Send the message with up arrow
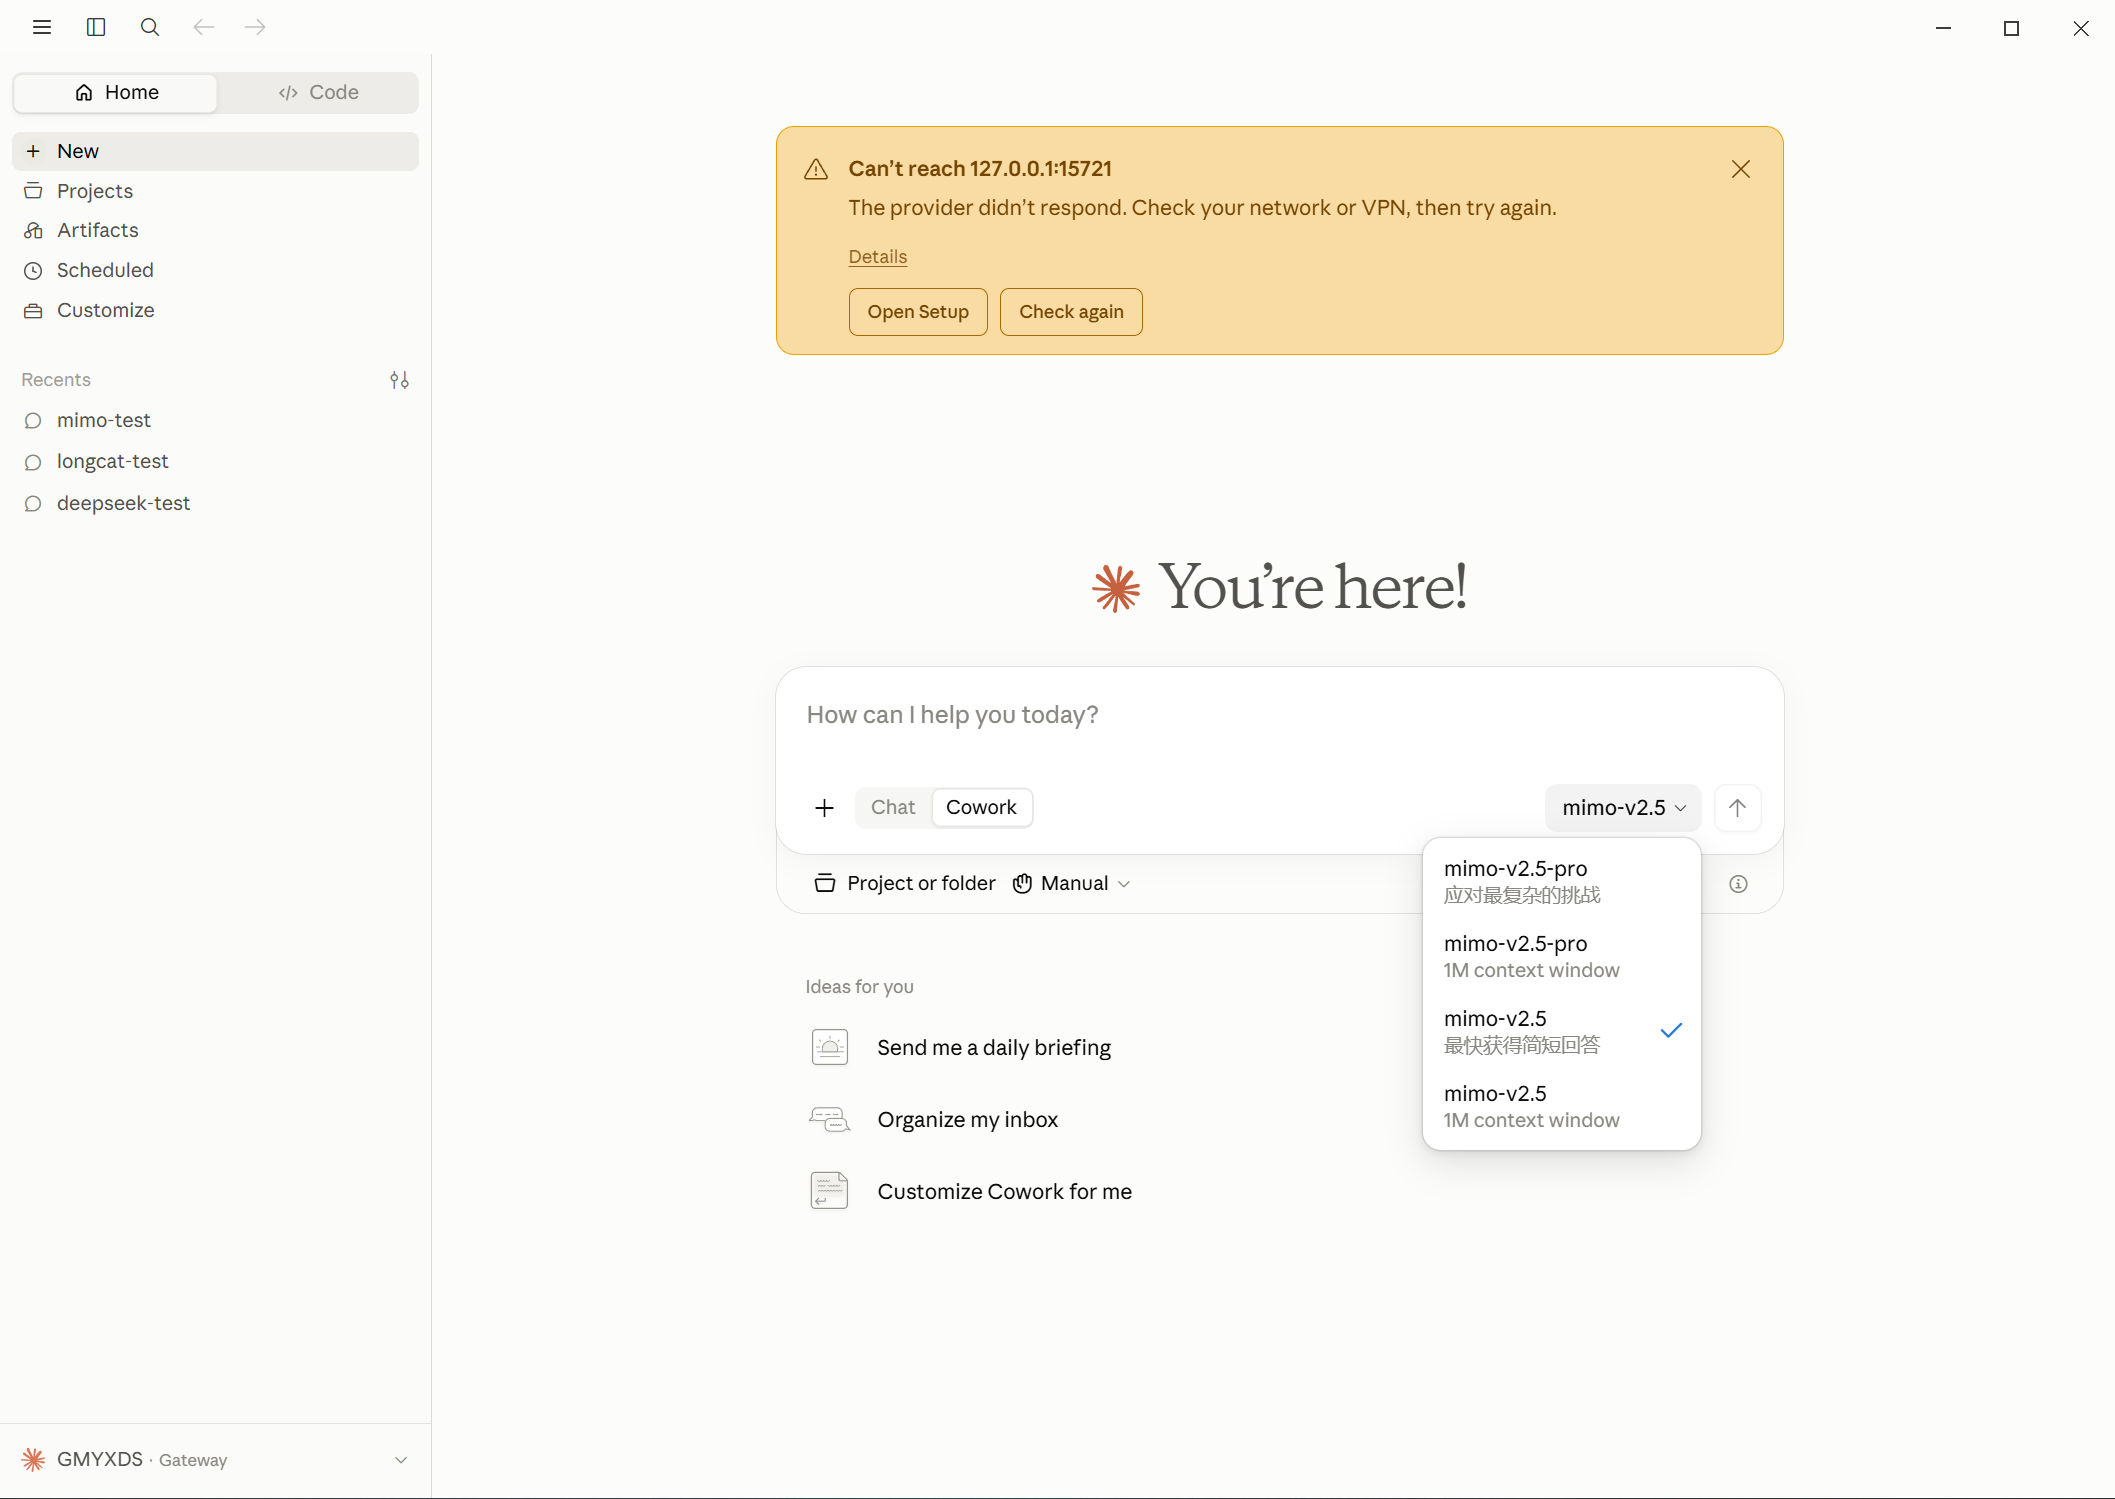The width and height of the screenshot is (2115, 1499). point(1737,808)
